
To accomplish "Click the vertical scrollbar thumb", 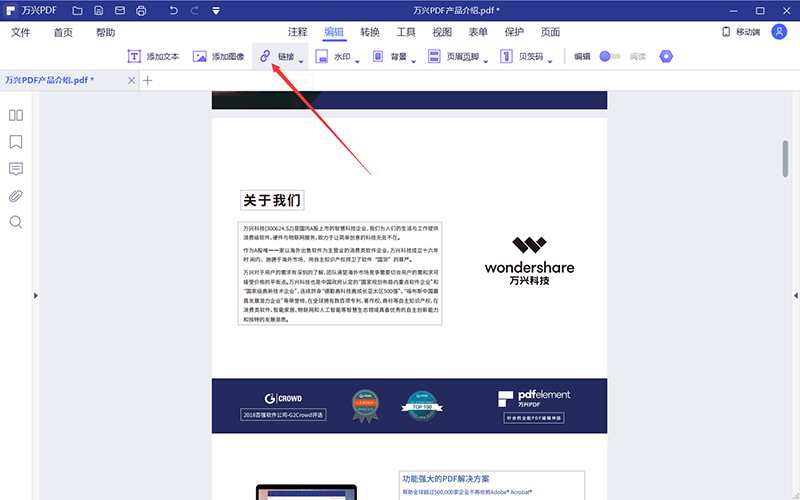I will 785,159.
